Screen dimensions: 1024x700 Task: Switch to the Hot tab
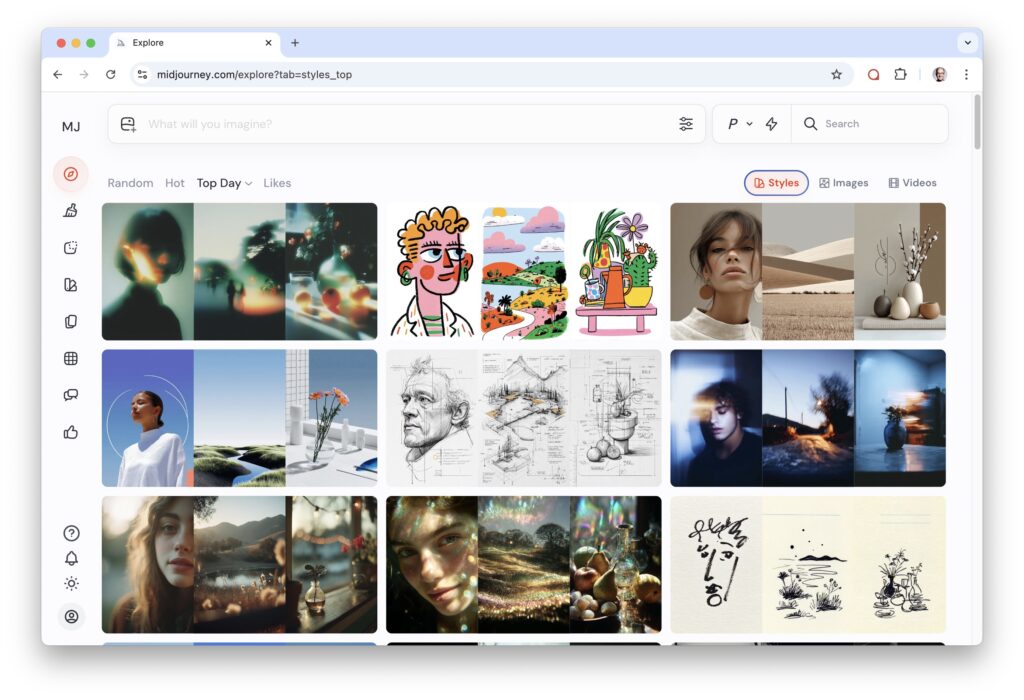(x=175, y=183)
